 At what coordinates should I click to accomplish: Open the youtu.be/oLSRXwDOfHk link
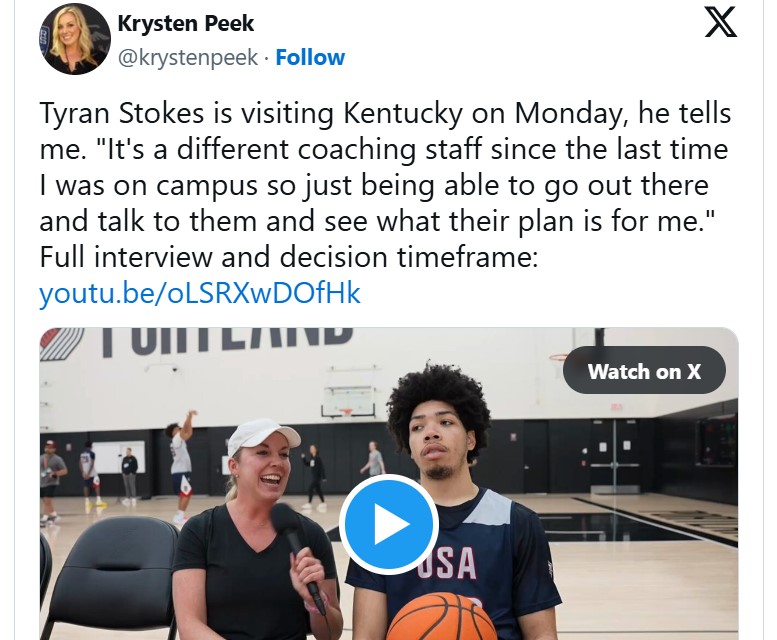coord(200,294)
